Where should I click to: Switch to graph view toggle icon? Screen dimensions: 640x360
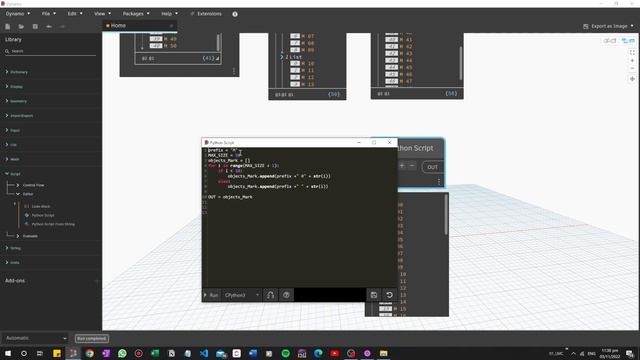(628, 41)
